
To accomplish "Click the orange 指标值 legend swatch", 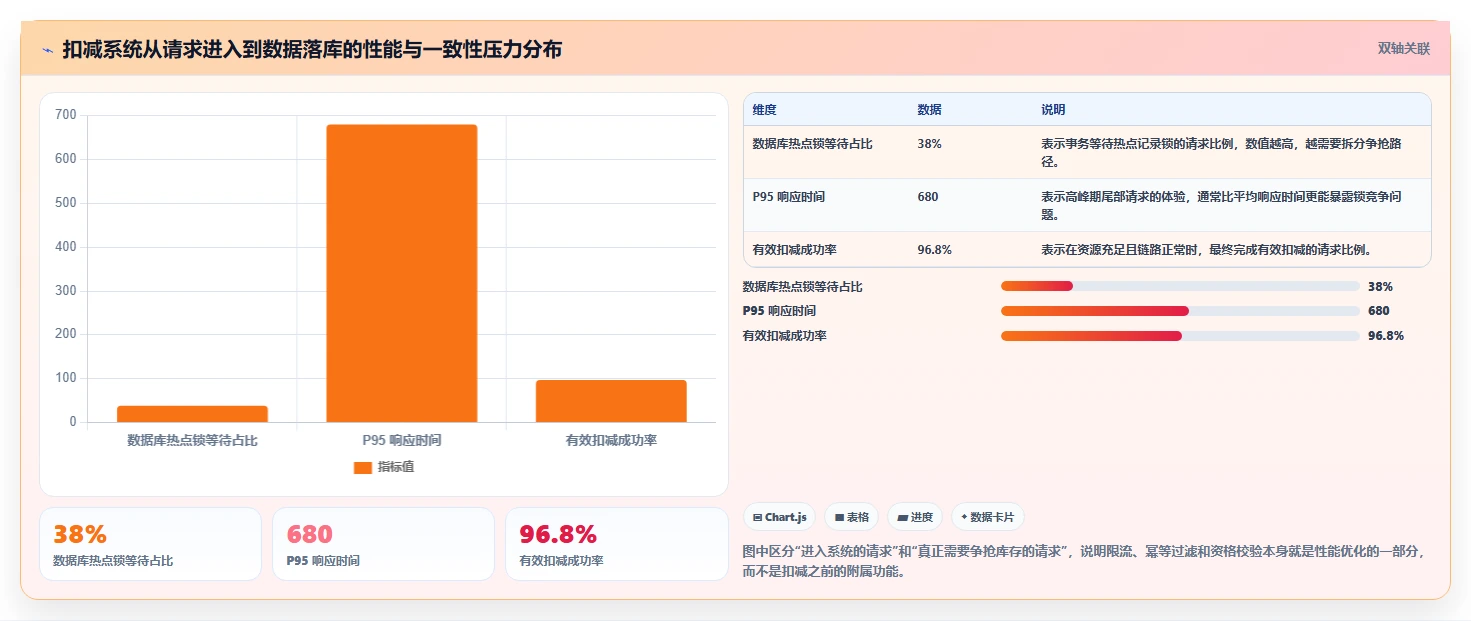I will pyautogui.click(x=362, y=467).
